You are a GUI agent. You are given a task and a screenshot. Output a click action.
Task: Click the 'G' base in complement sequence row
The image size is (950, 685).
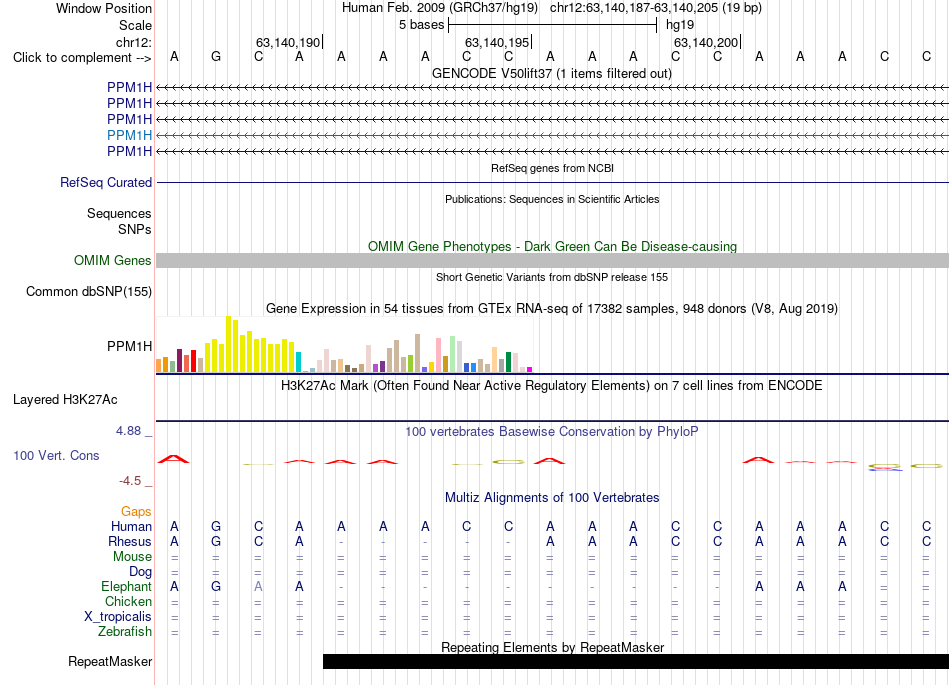(216, 56)
